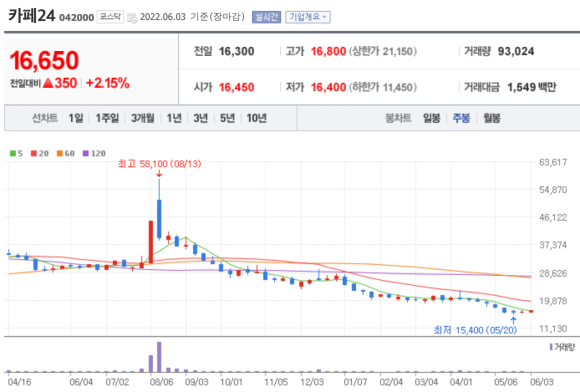Image resolution: width=580 pixels, height=392 pixels.
Task: Select the 주봉 weekly candle chart
Action: click(x=461, y=118)
